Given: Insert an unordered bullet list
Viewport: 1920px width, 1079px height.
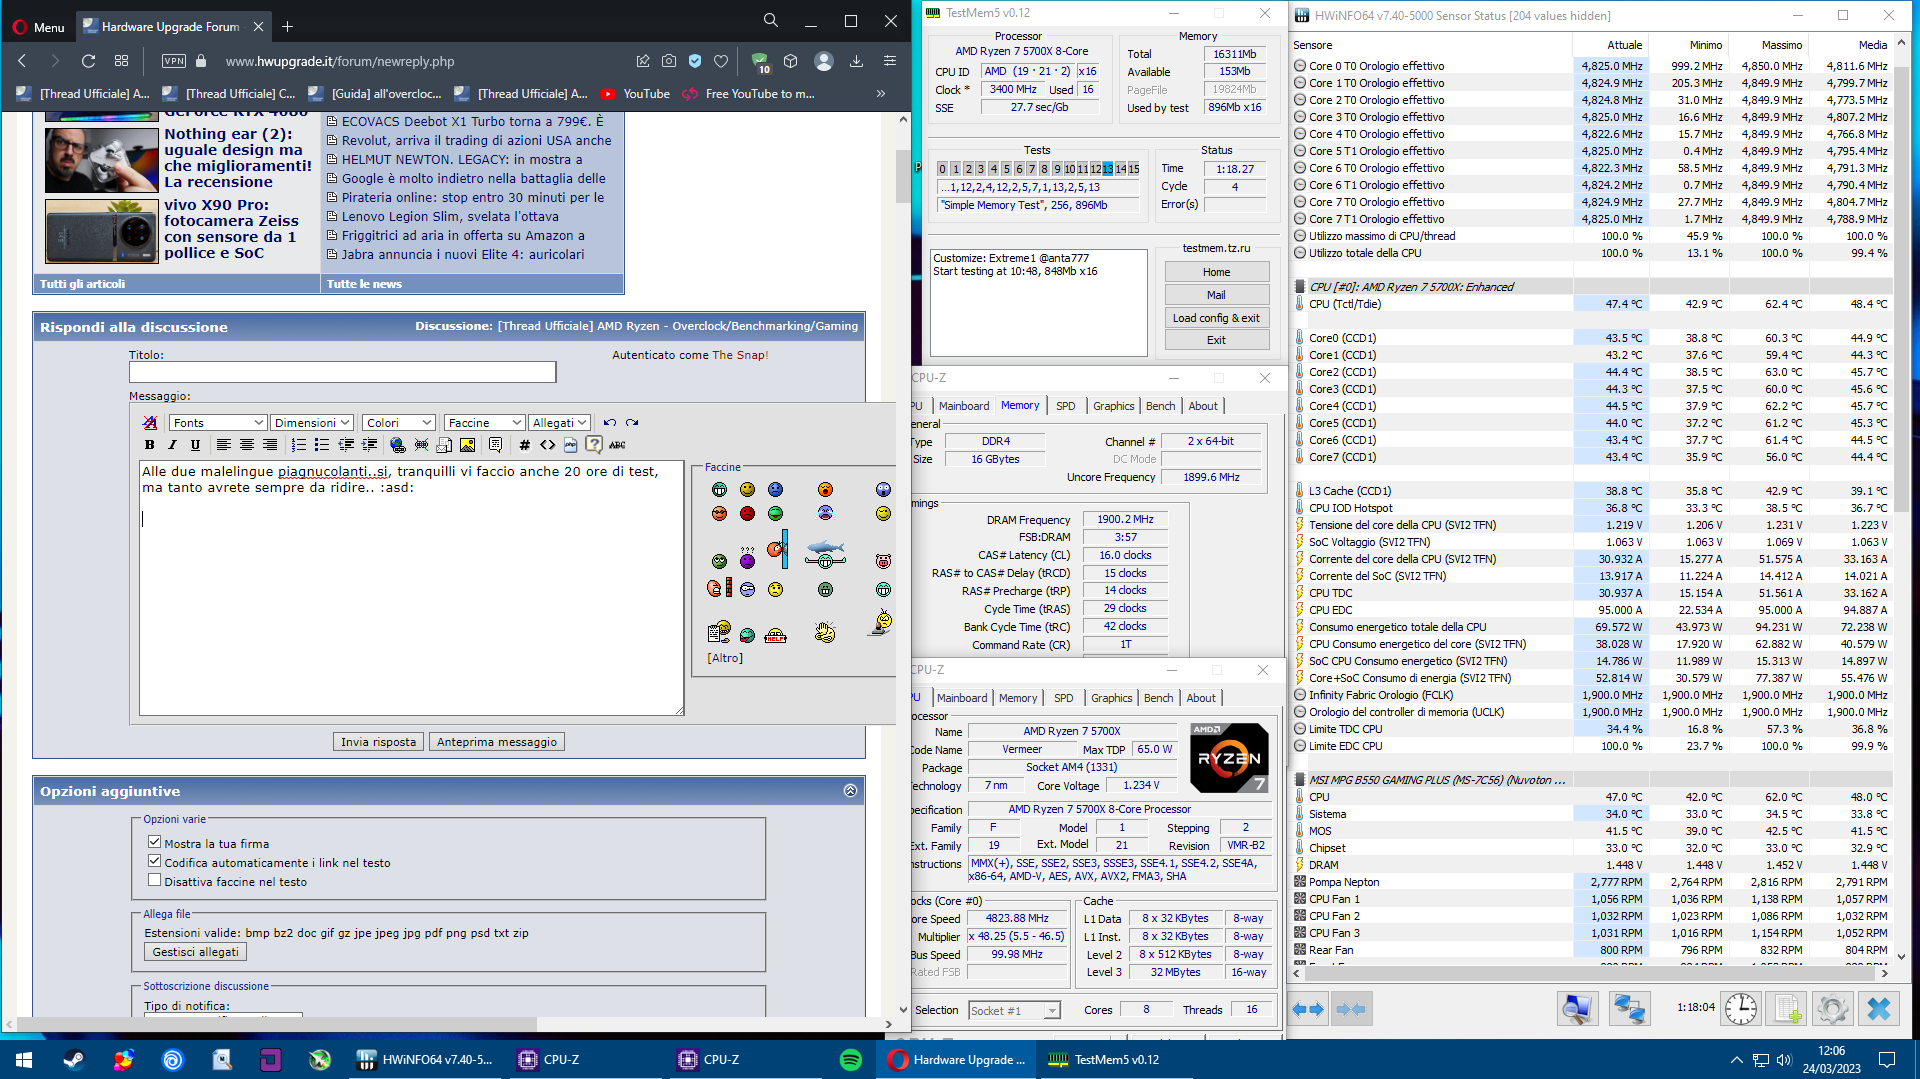Looking at the screenshot, I should (322, 445).
